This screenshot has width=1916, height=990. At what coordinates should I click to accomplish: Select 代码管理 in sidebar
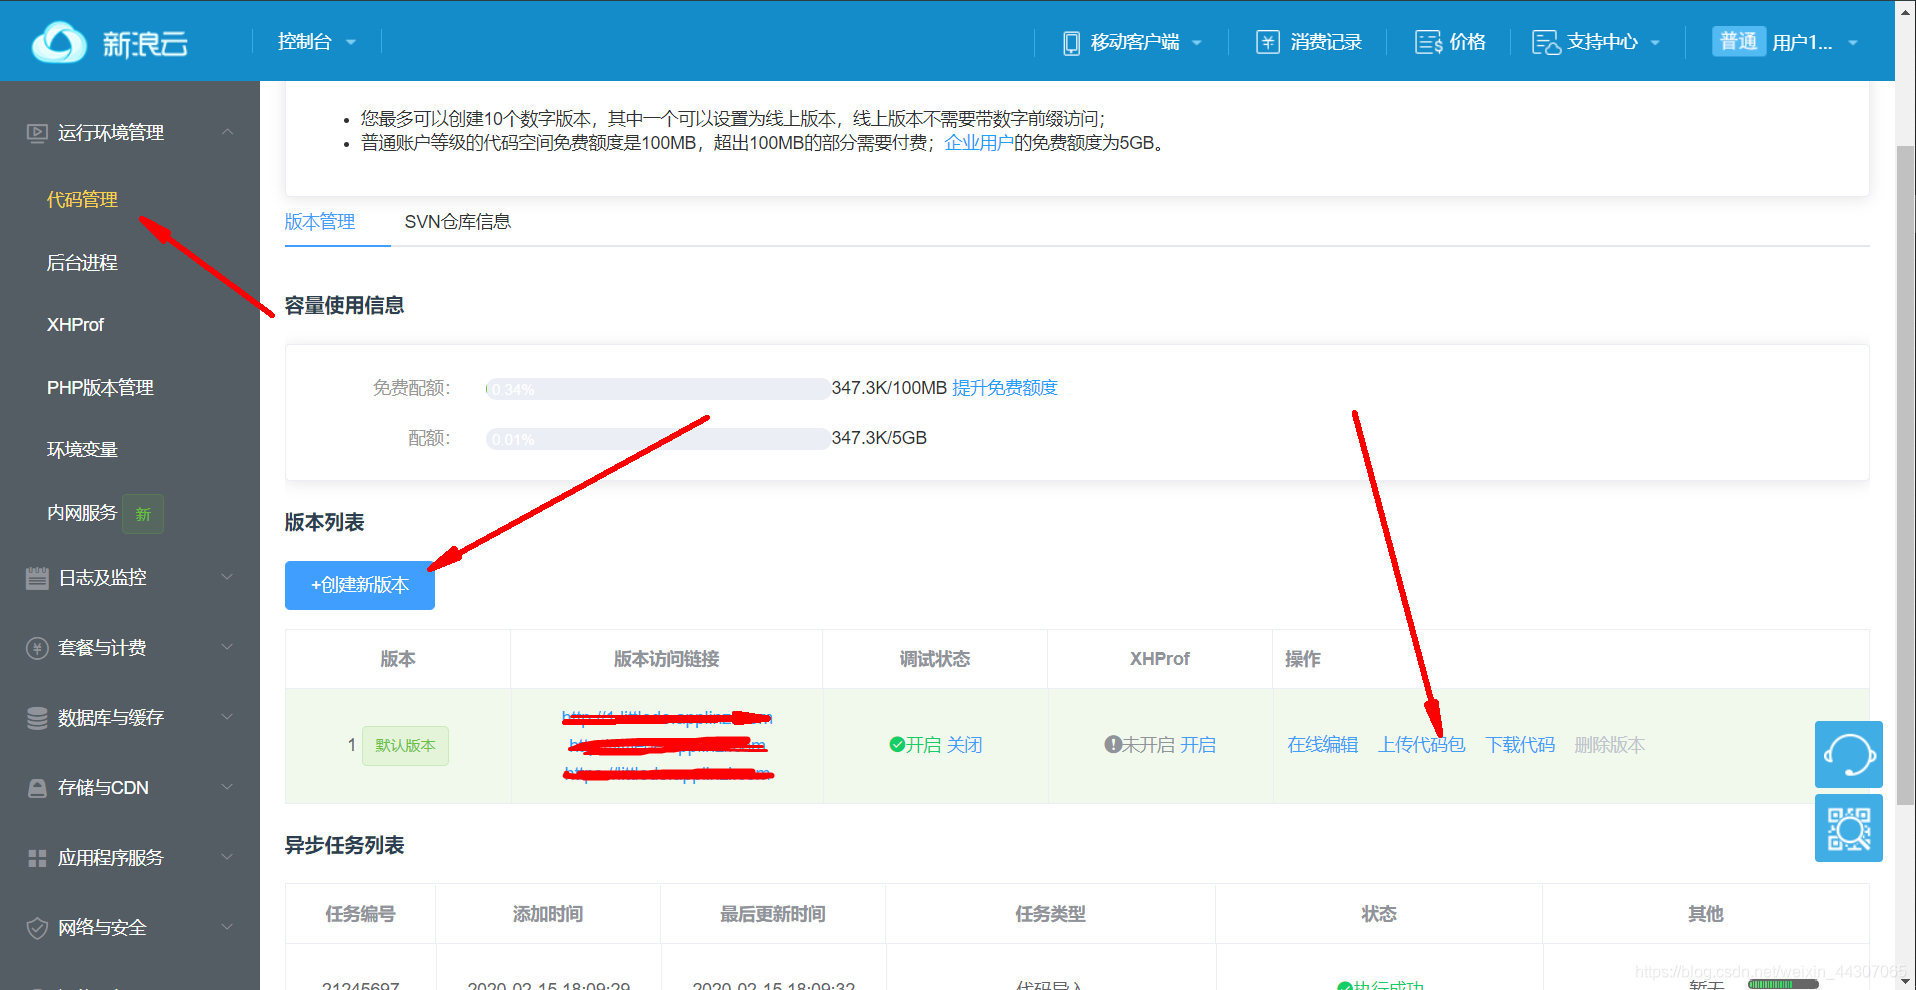click(x=82, y=200)
